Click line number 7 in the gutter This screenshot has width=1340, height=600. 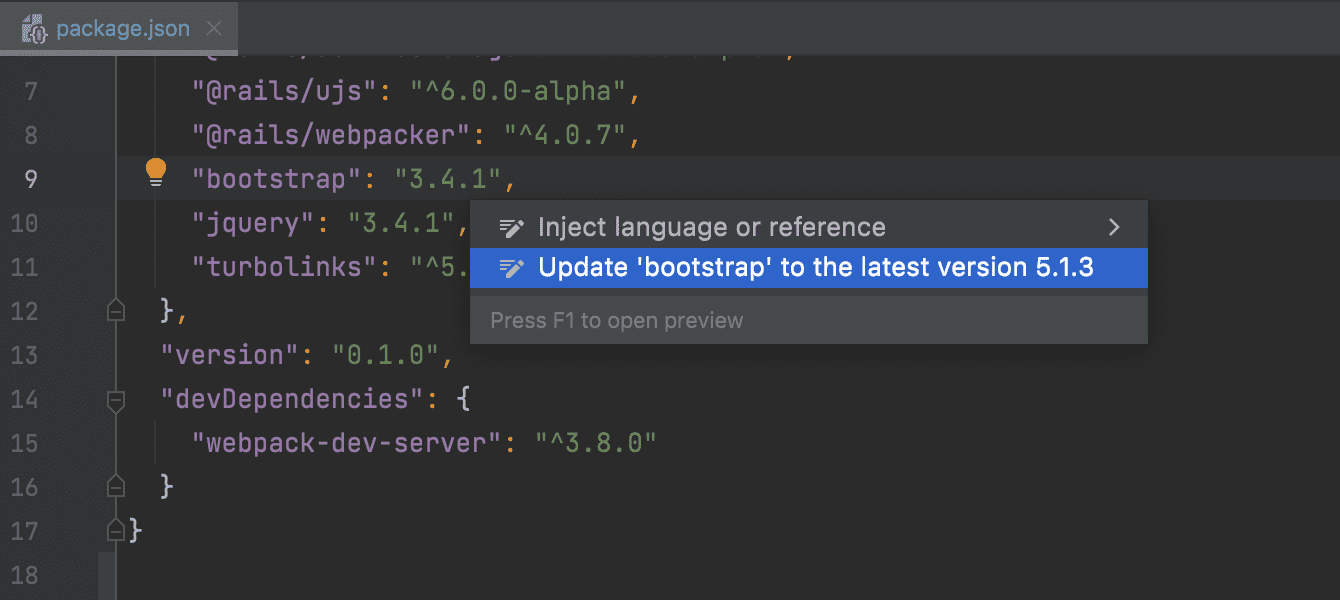pyautogui.click(x=29, y=92)
